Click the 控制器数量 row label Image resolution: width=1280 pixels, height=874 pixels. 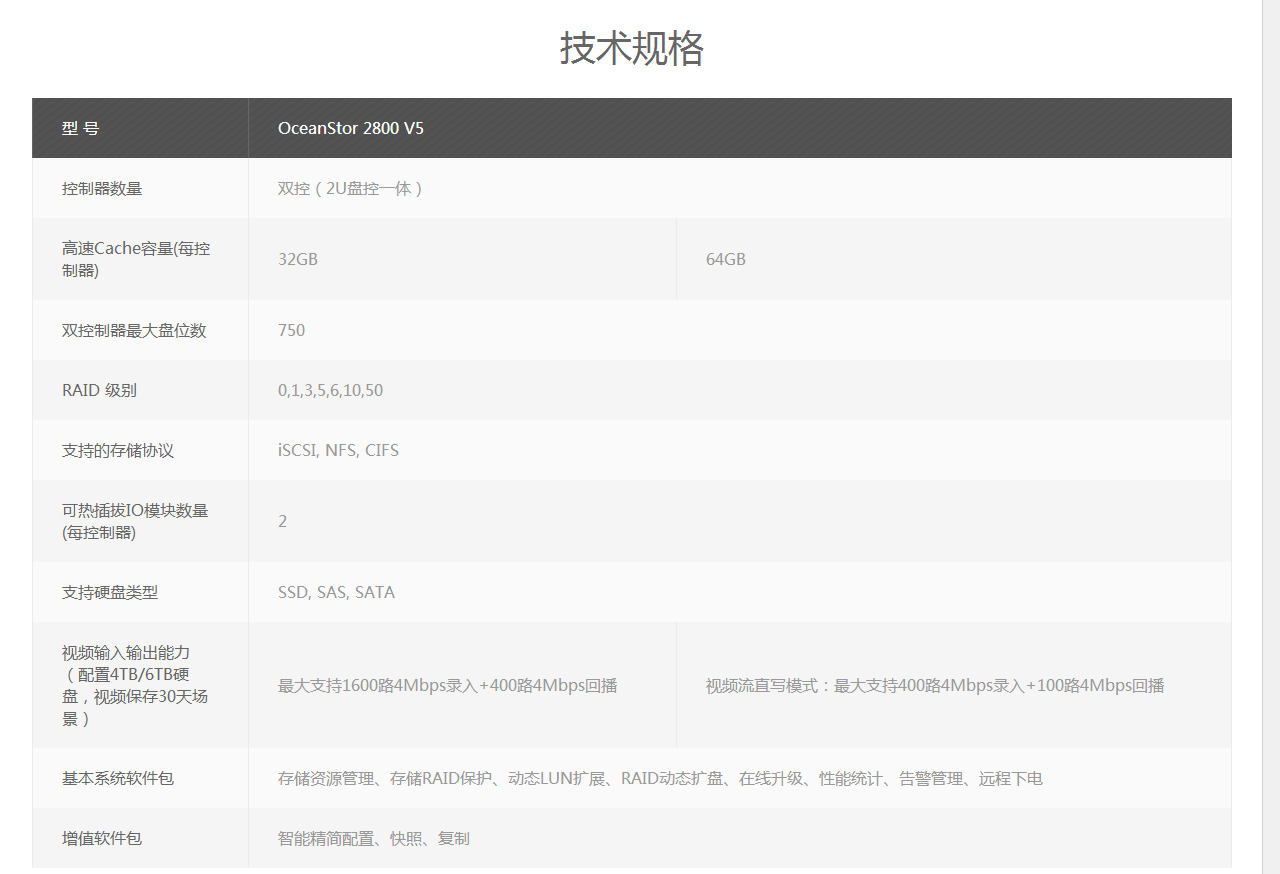[102, 188]
